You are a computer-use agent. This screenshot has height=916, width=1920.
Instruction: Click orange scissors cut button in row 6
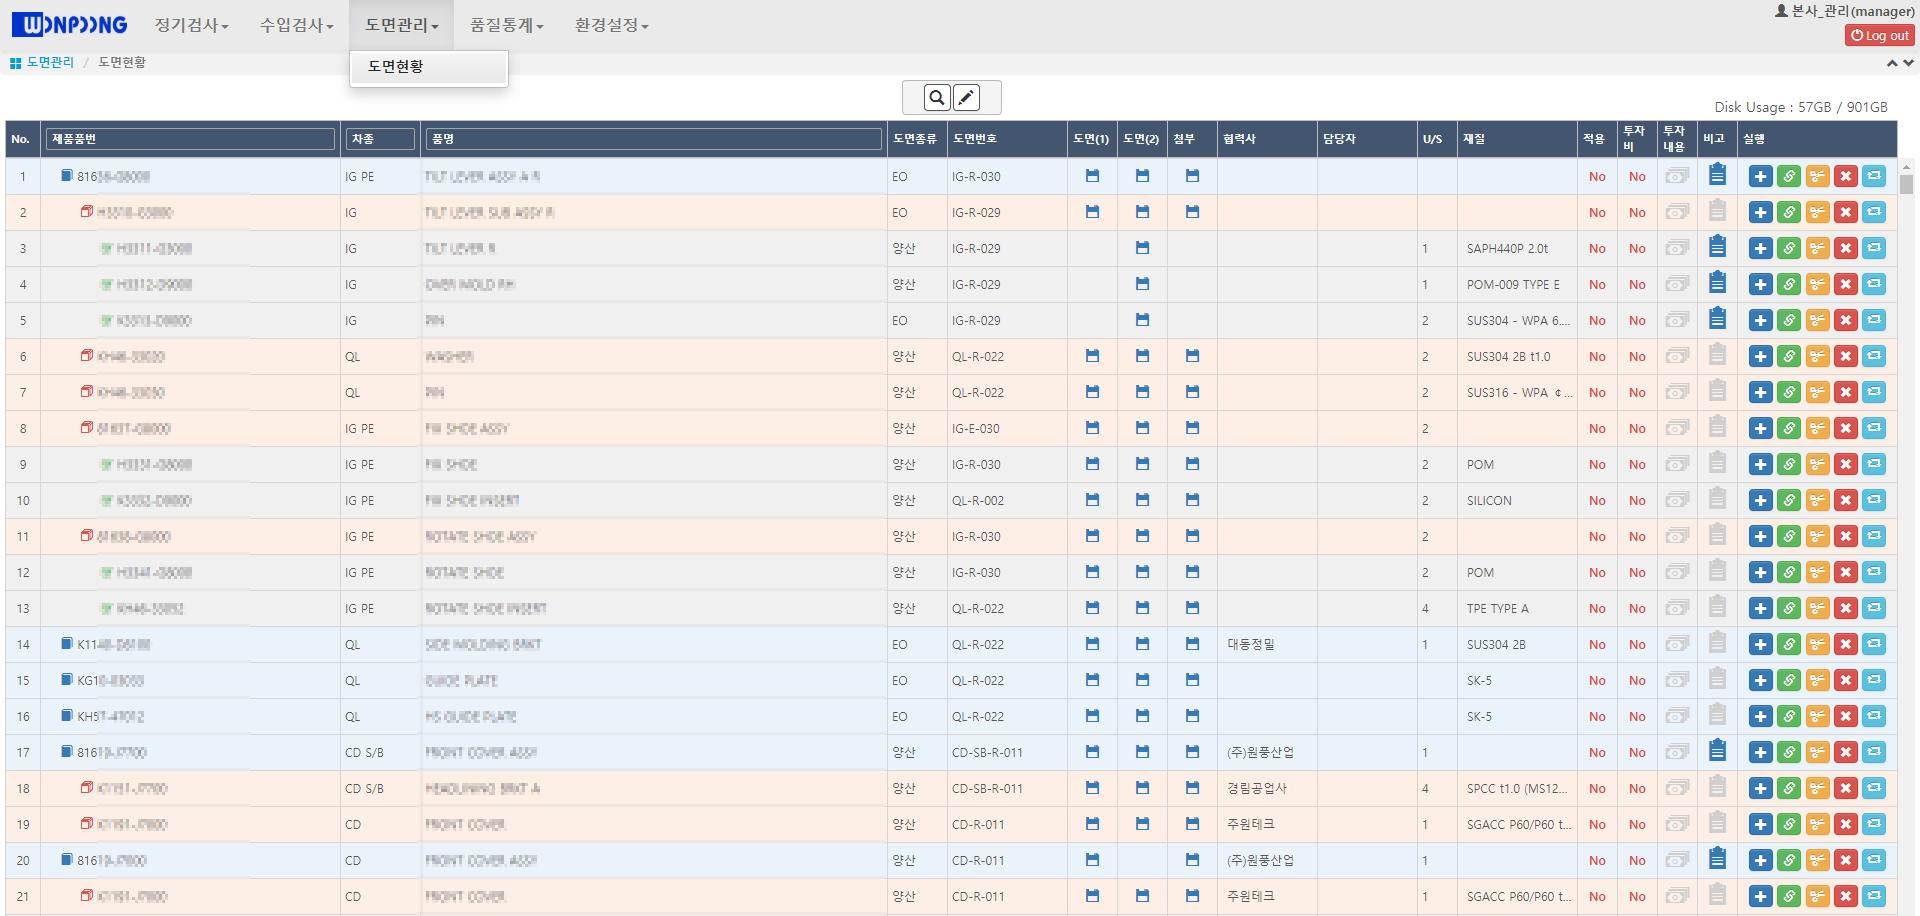point(1817,357)
